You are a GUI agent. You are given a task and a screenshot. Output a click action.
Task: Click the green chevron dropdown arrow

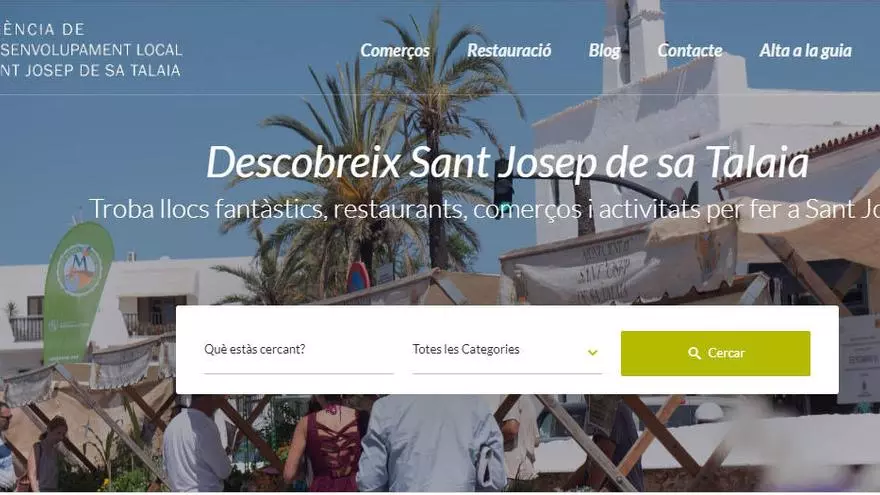tap(593, 352)
